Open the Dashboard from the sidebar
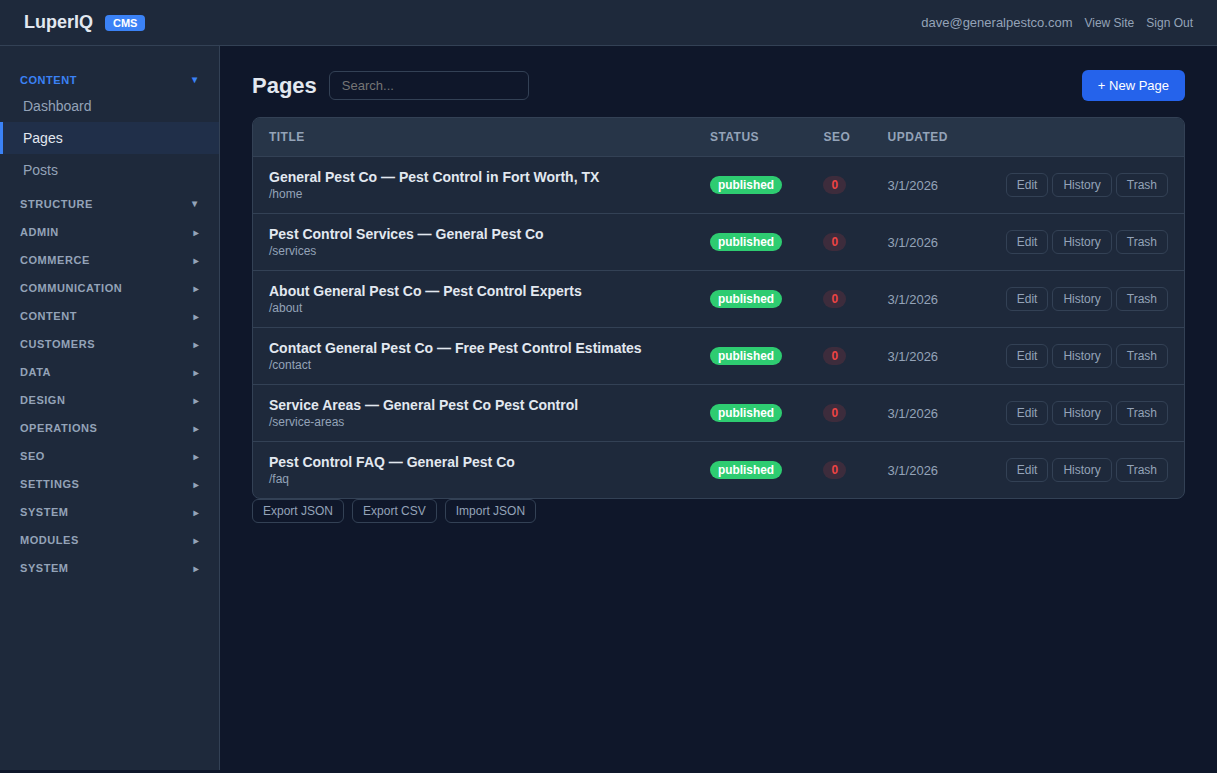Image resolution: width=1217 pixels, height=773 pixels. [57, 106]
